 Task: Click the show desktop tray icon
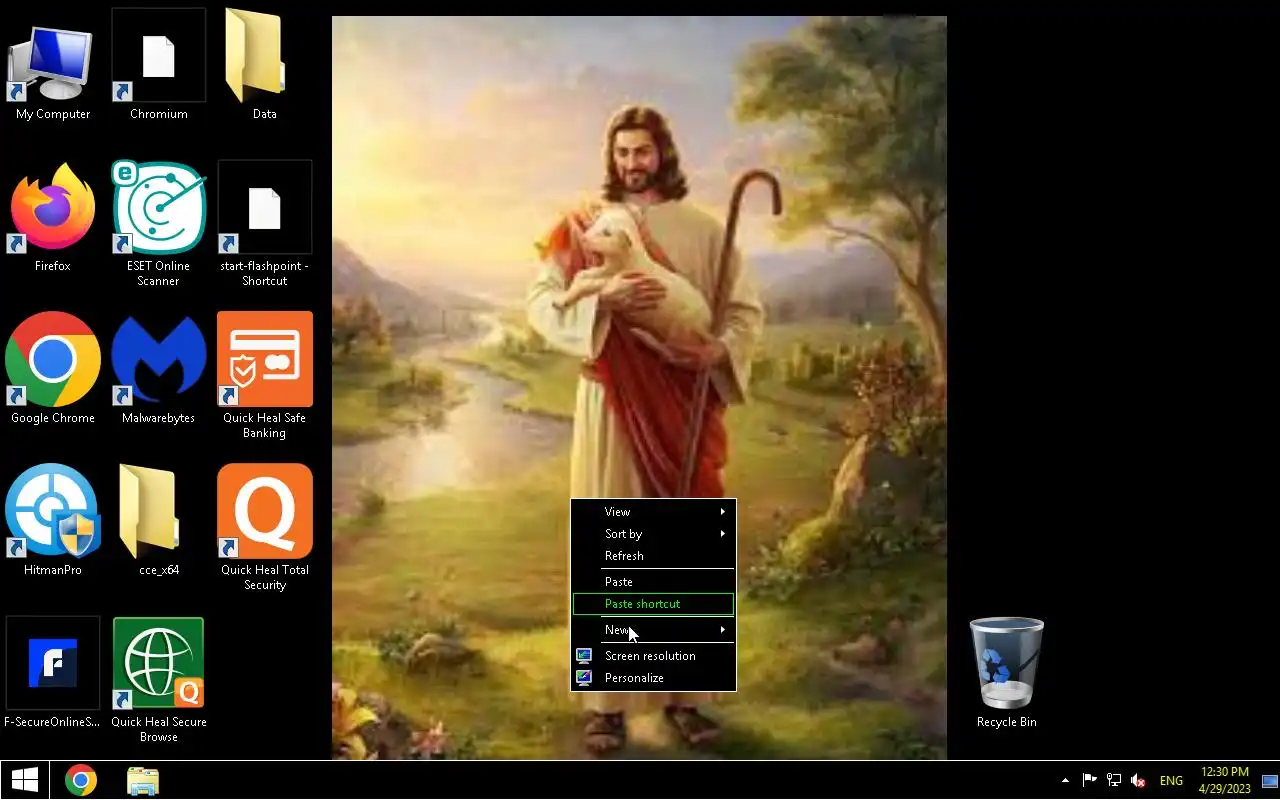point(1270,780)
